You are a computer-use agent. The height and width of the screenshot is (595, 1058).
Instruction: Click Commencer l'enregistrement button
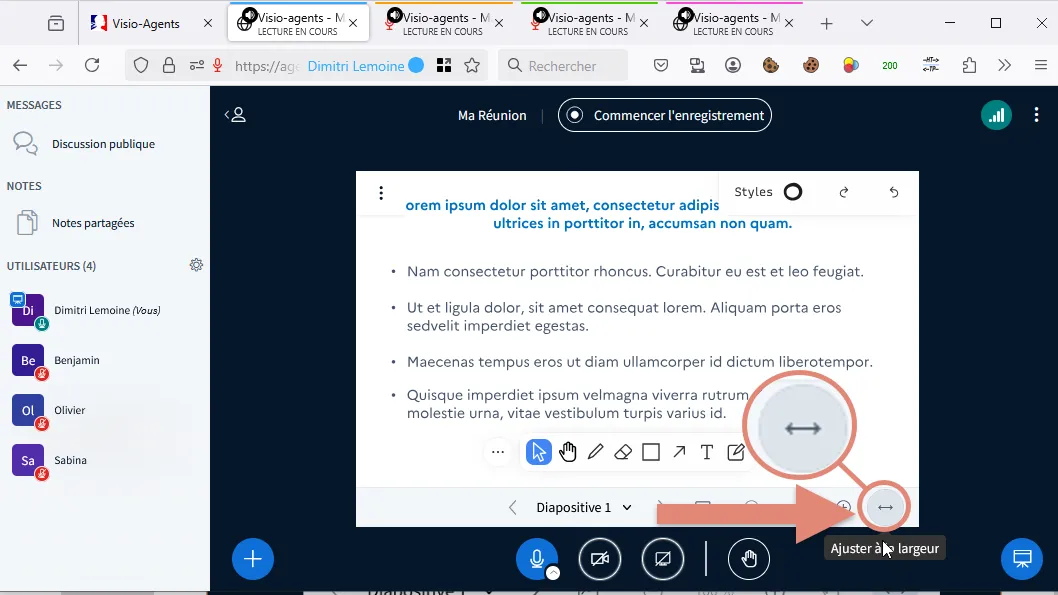(665, 115)
